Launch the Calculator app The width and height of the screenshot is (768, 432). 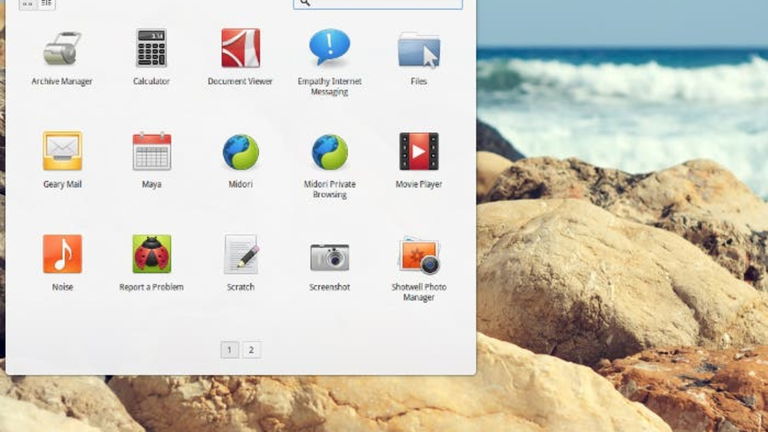coord(151,48)
